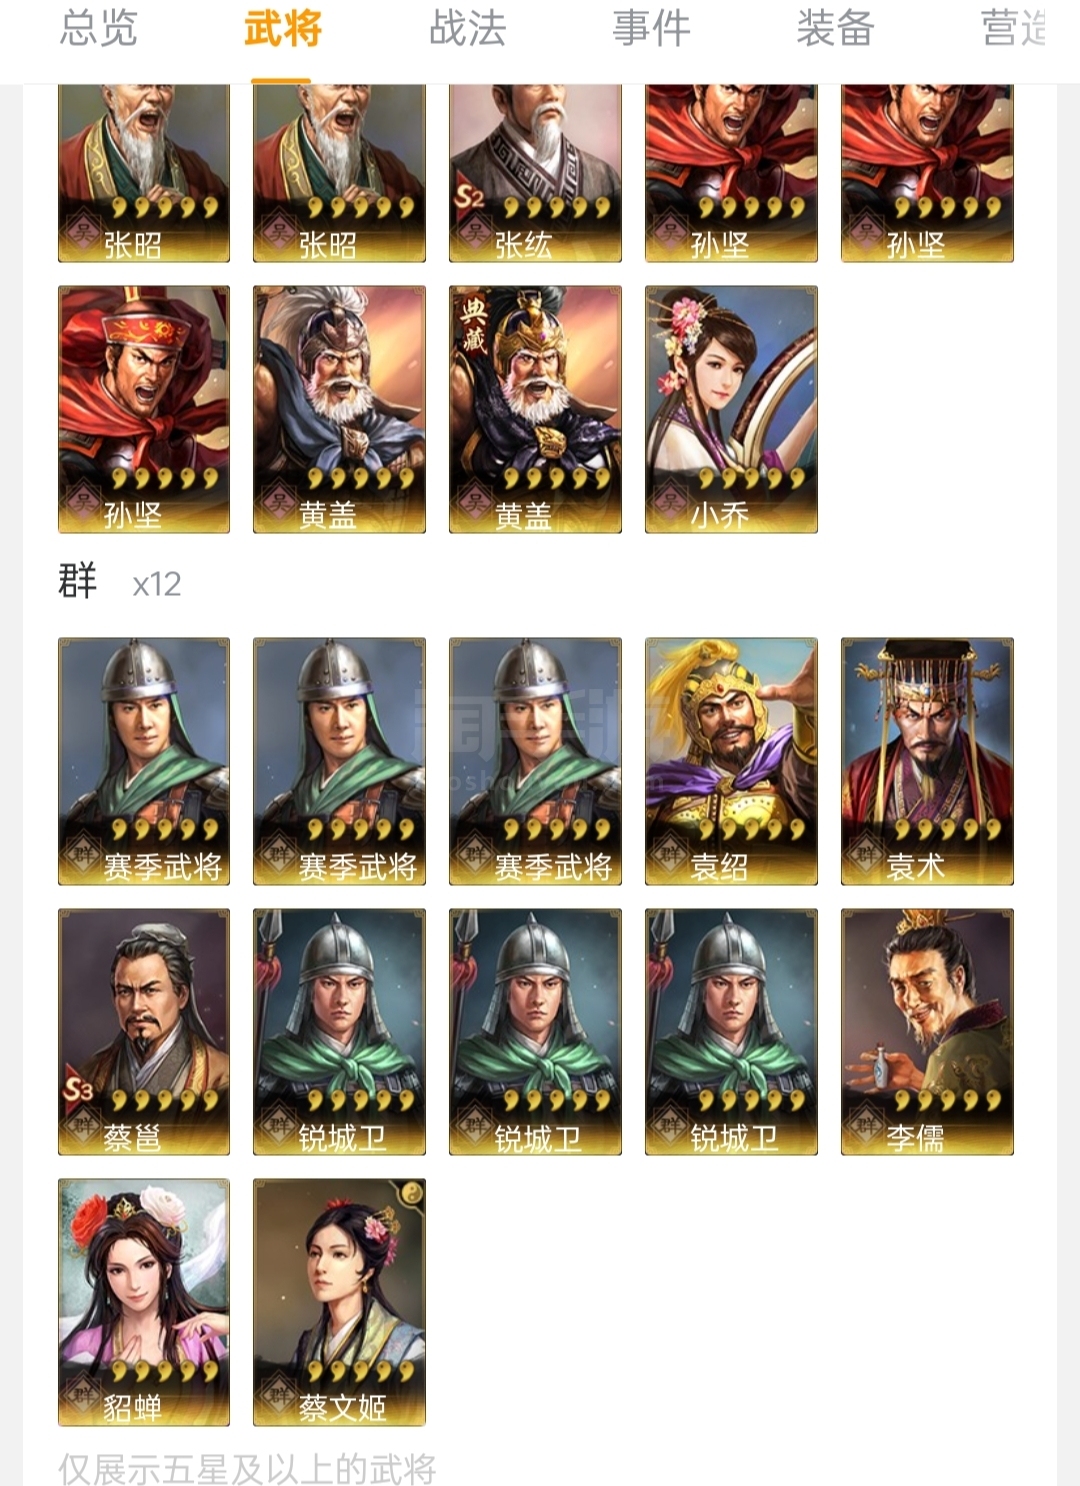Select the 貂蝉 general card
Image resolution: width=1080 pixels, height=1486 pixels.
[144, 1302]
